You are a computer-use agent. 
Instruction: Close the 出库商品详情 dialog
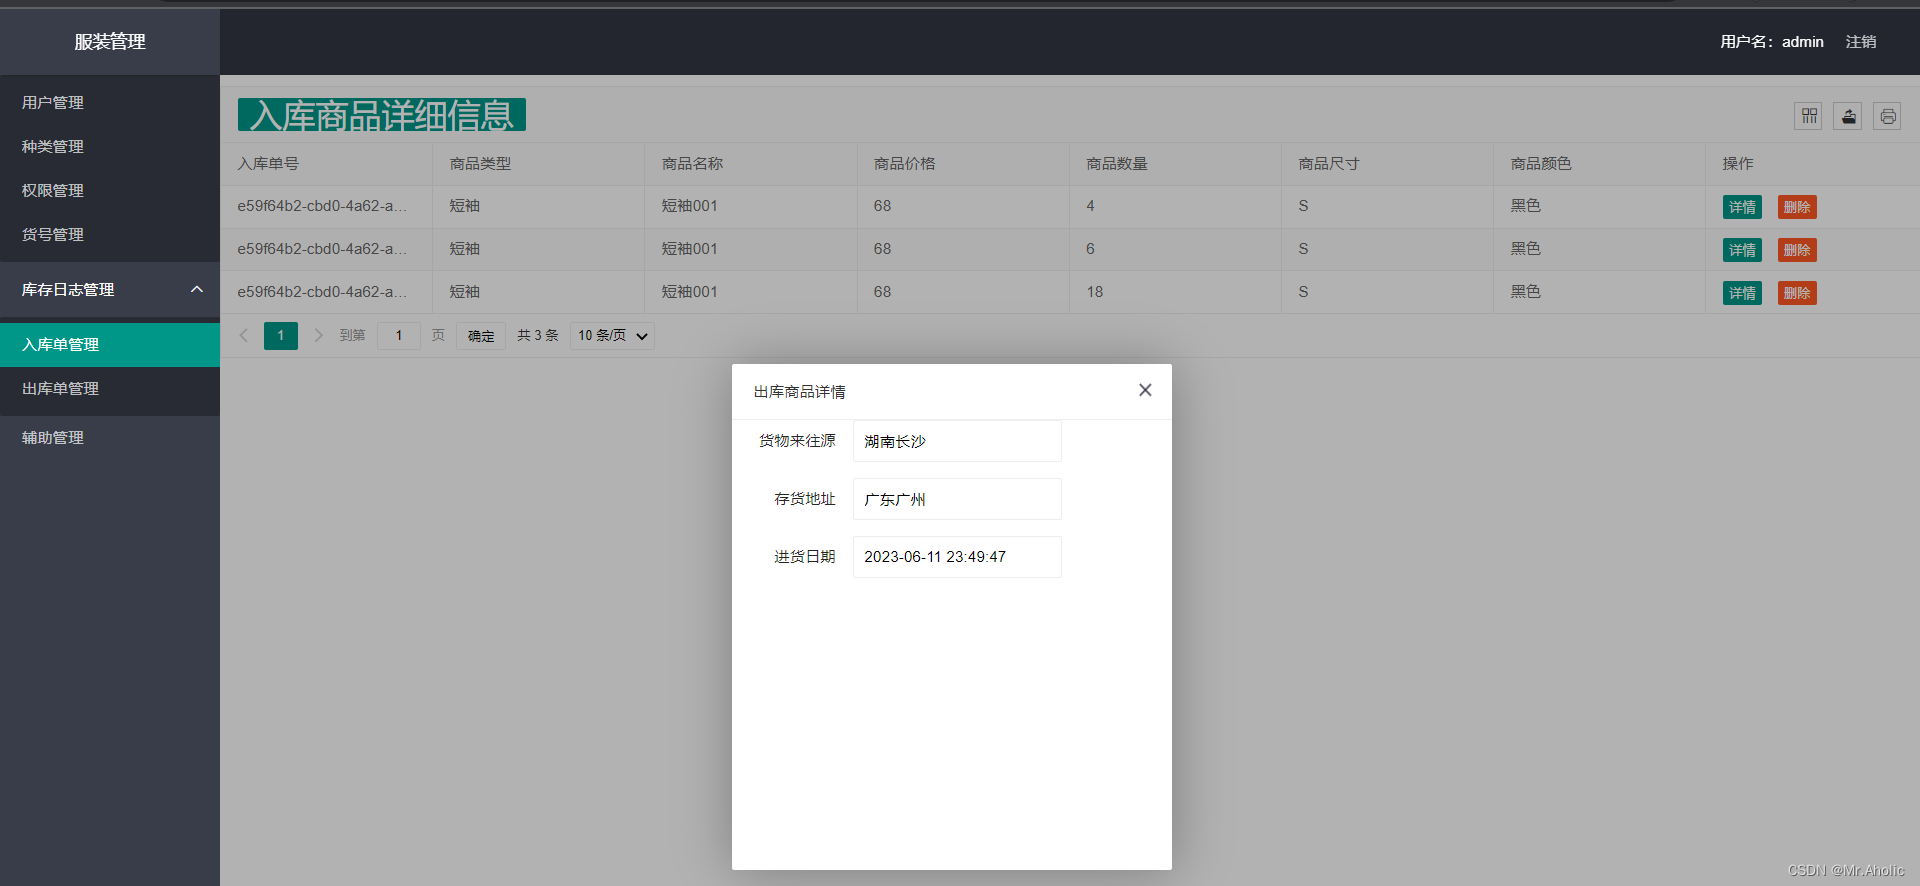tap(1145, 390)
